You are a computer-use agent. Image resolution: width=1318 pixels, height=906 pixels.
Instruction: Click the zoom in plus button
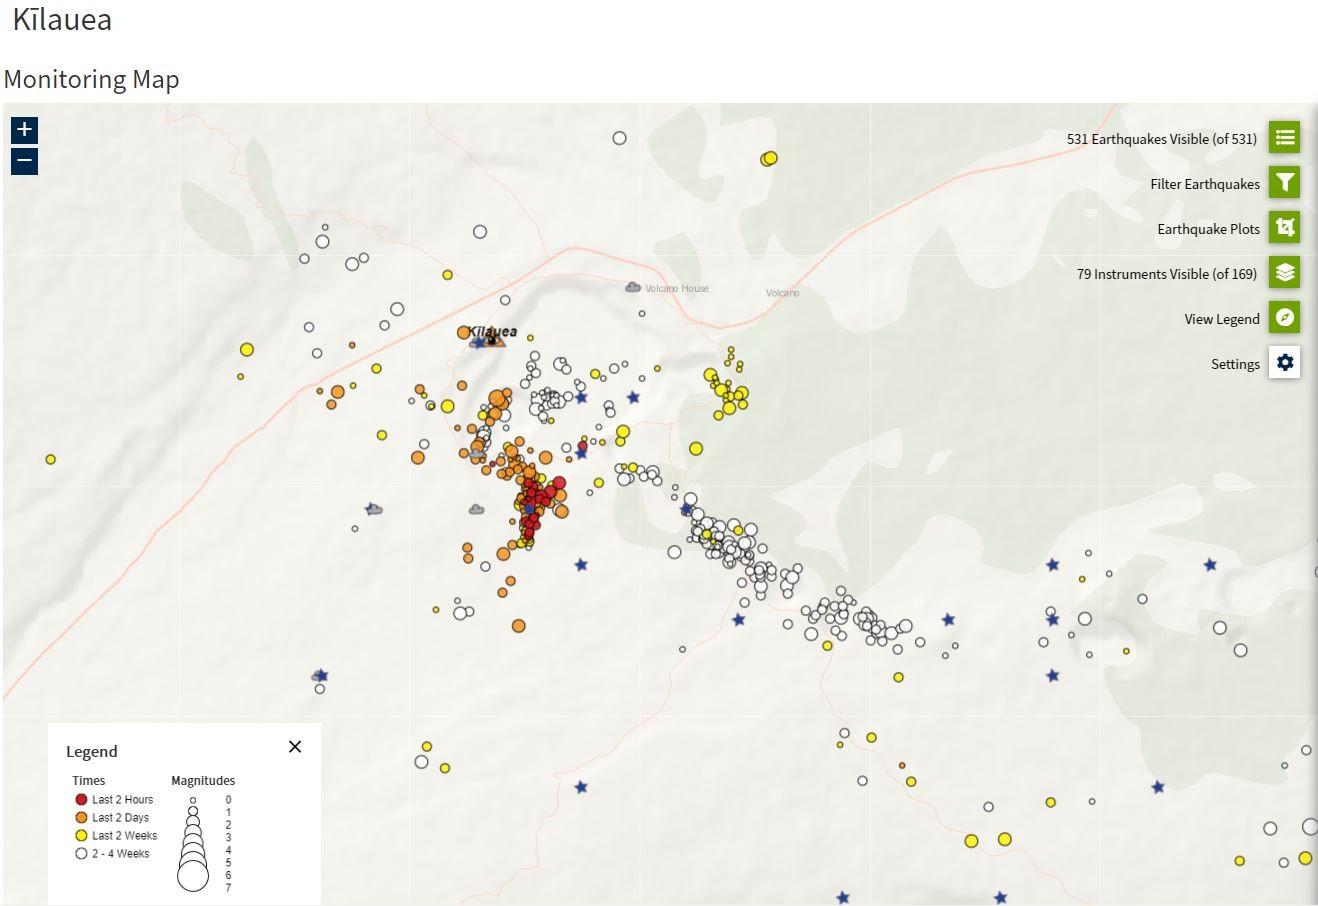[x=24, y=129]
